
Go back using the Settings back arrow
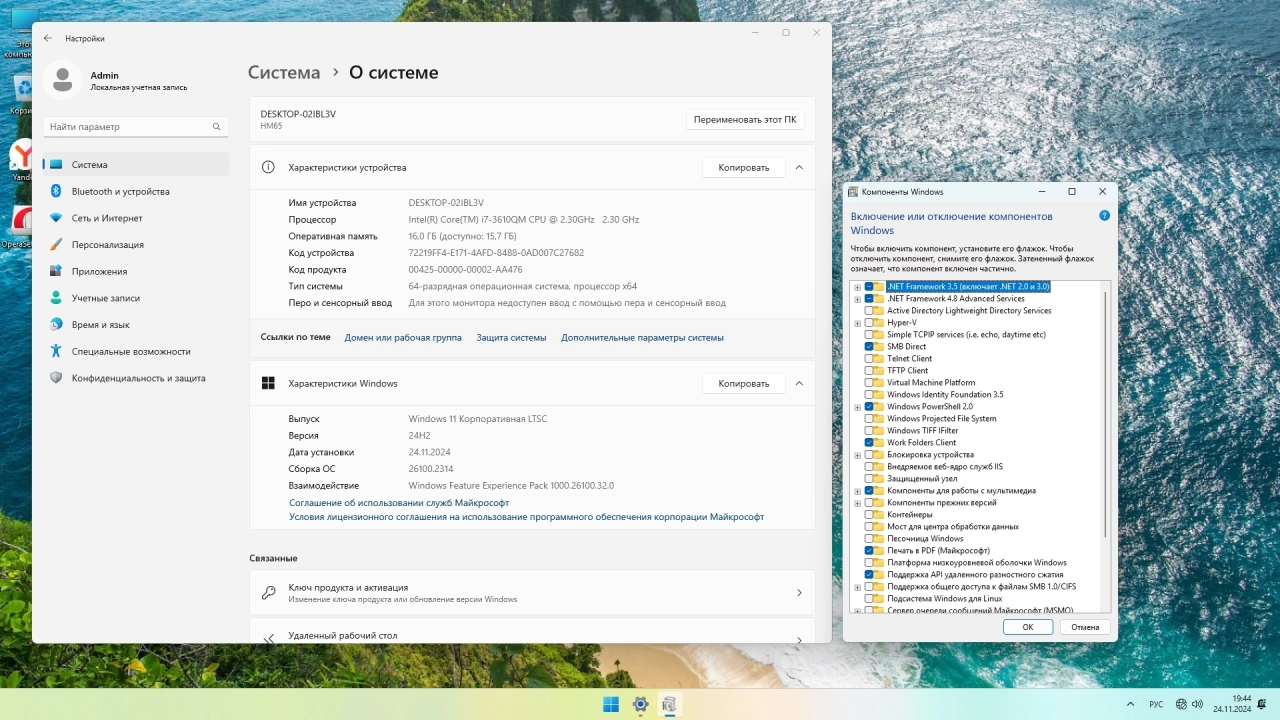[48, 38]
